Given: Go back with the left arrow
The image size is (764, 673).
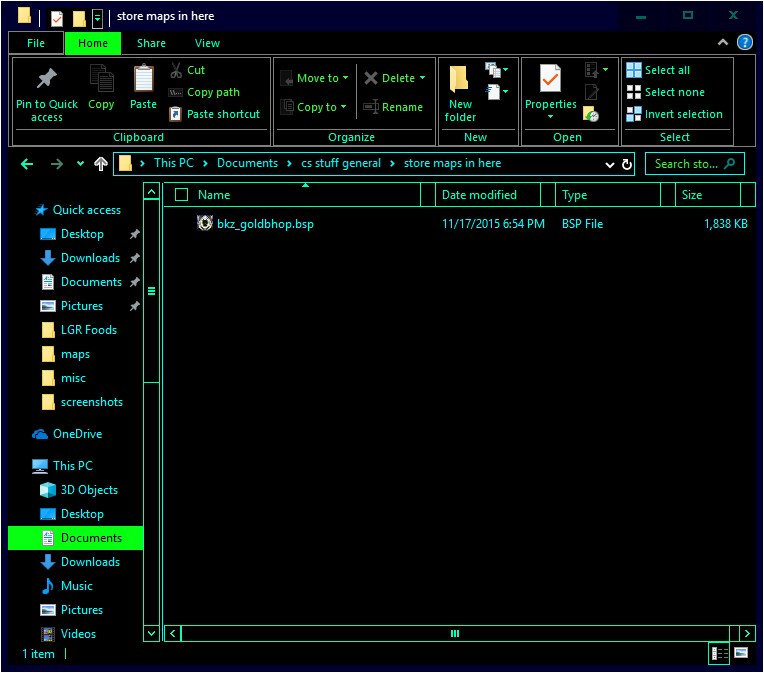Looking at the screenshot, I should (27, 164).
